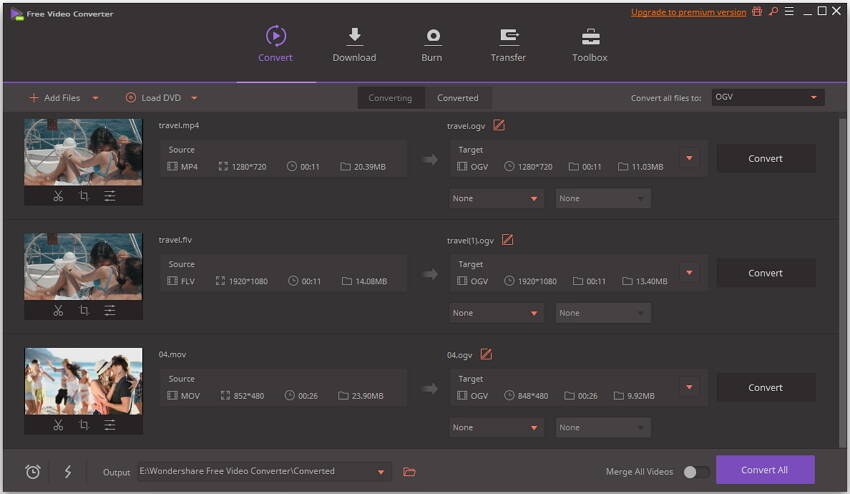Click the key registration icon

(774, 11)
